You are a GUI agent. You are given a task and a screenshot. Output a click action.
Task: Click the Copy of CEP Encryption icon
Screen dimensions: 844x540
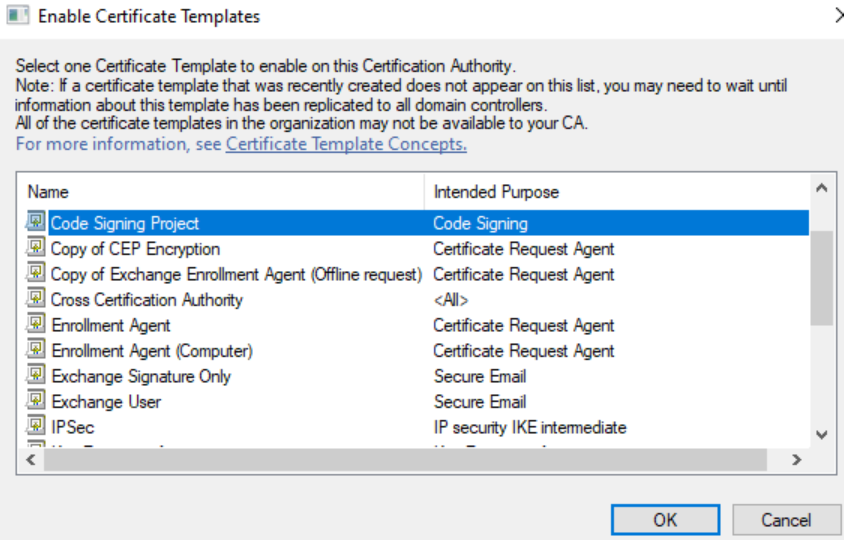(36, 249)
